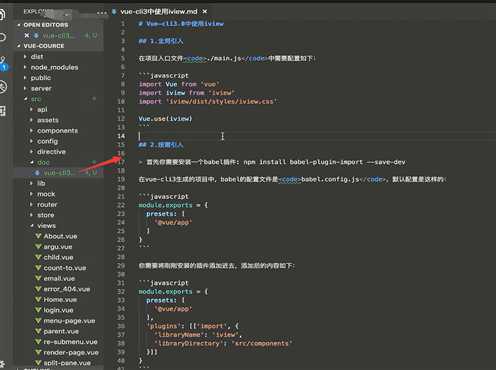Open render-page.vue in the file tree
496x370 pixels.
[x=71, y=352]
